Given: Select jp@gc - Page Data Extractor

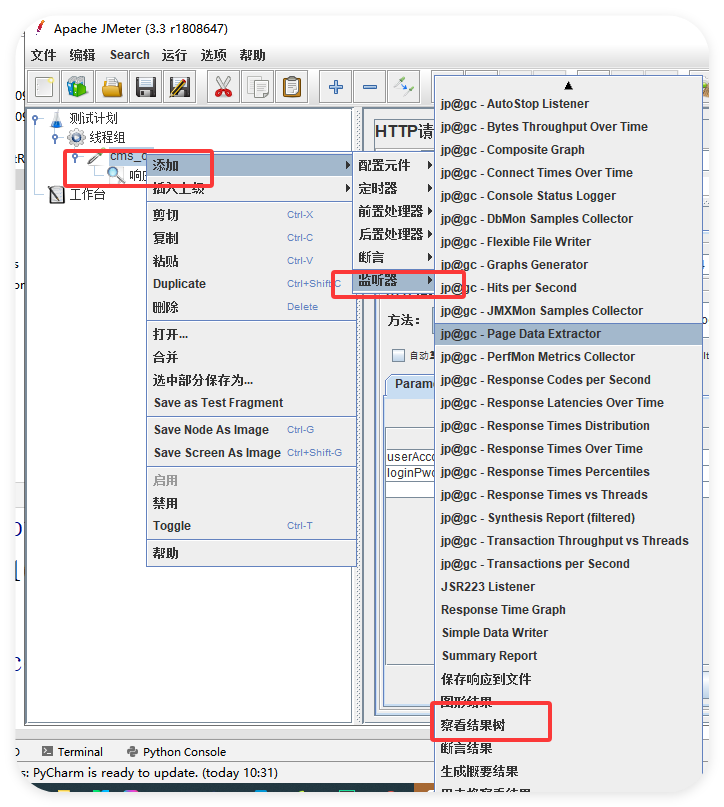Looking at the screenshot, I should (x=568, y=334).
